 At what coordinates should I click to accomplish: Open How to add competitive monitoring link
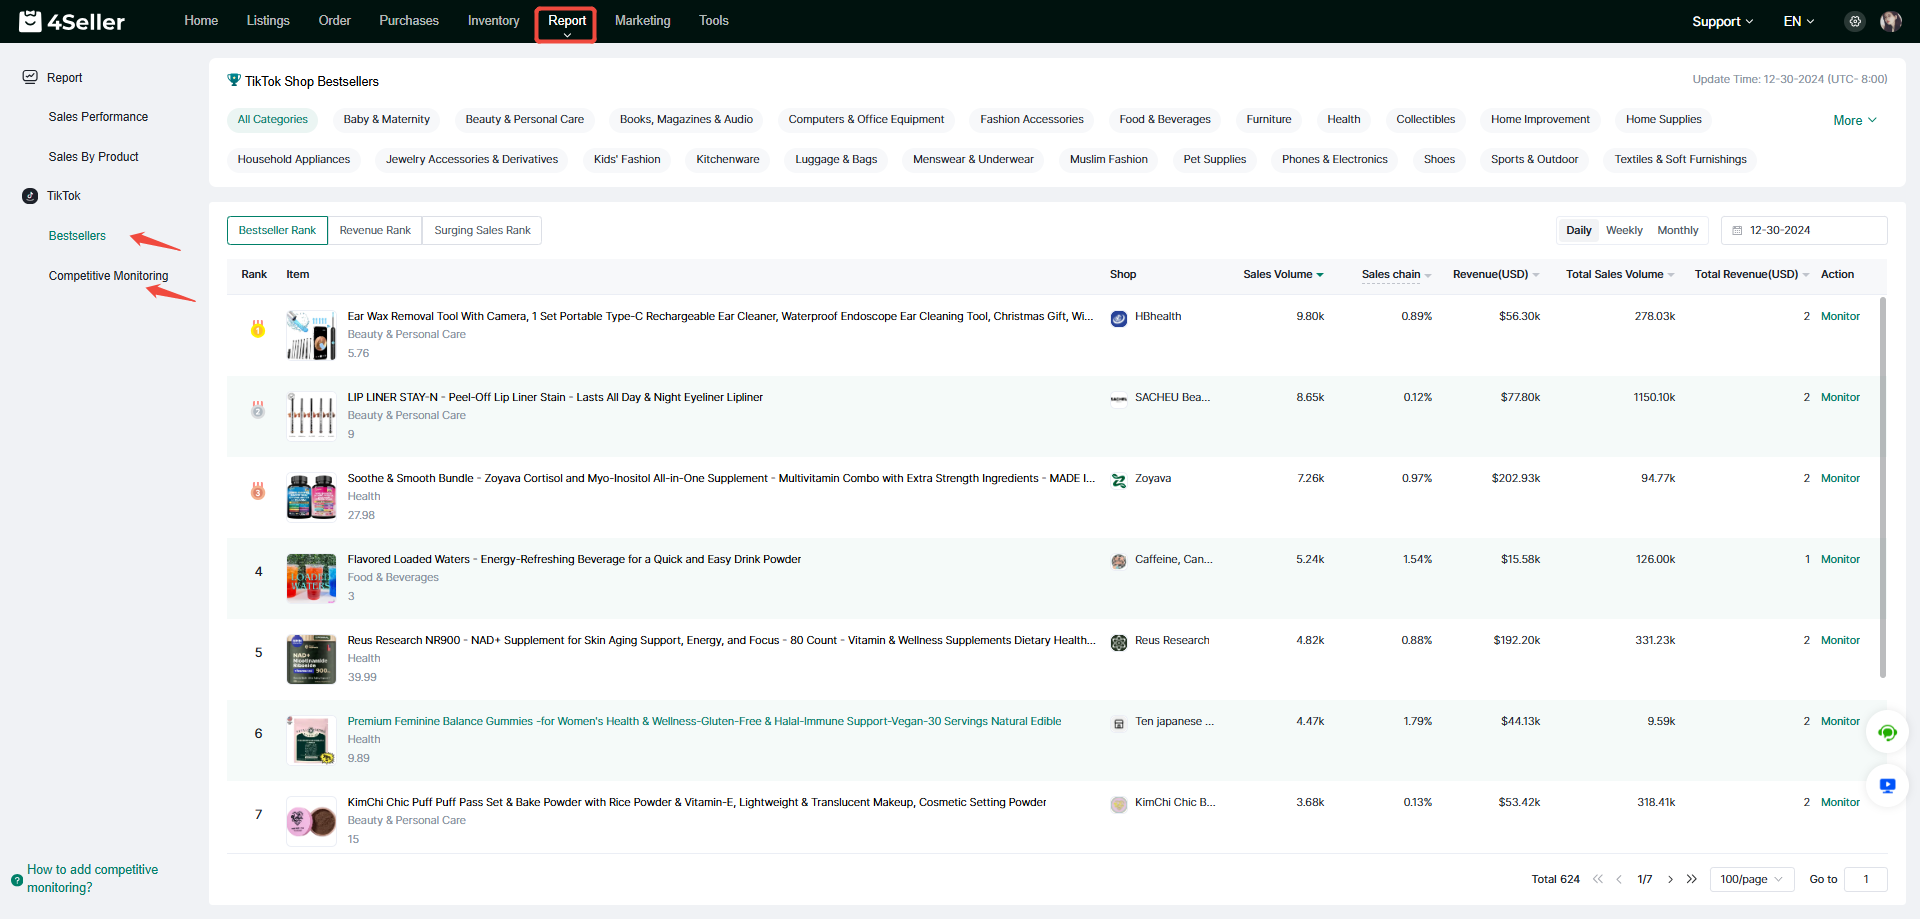pos(92,878)
